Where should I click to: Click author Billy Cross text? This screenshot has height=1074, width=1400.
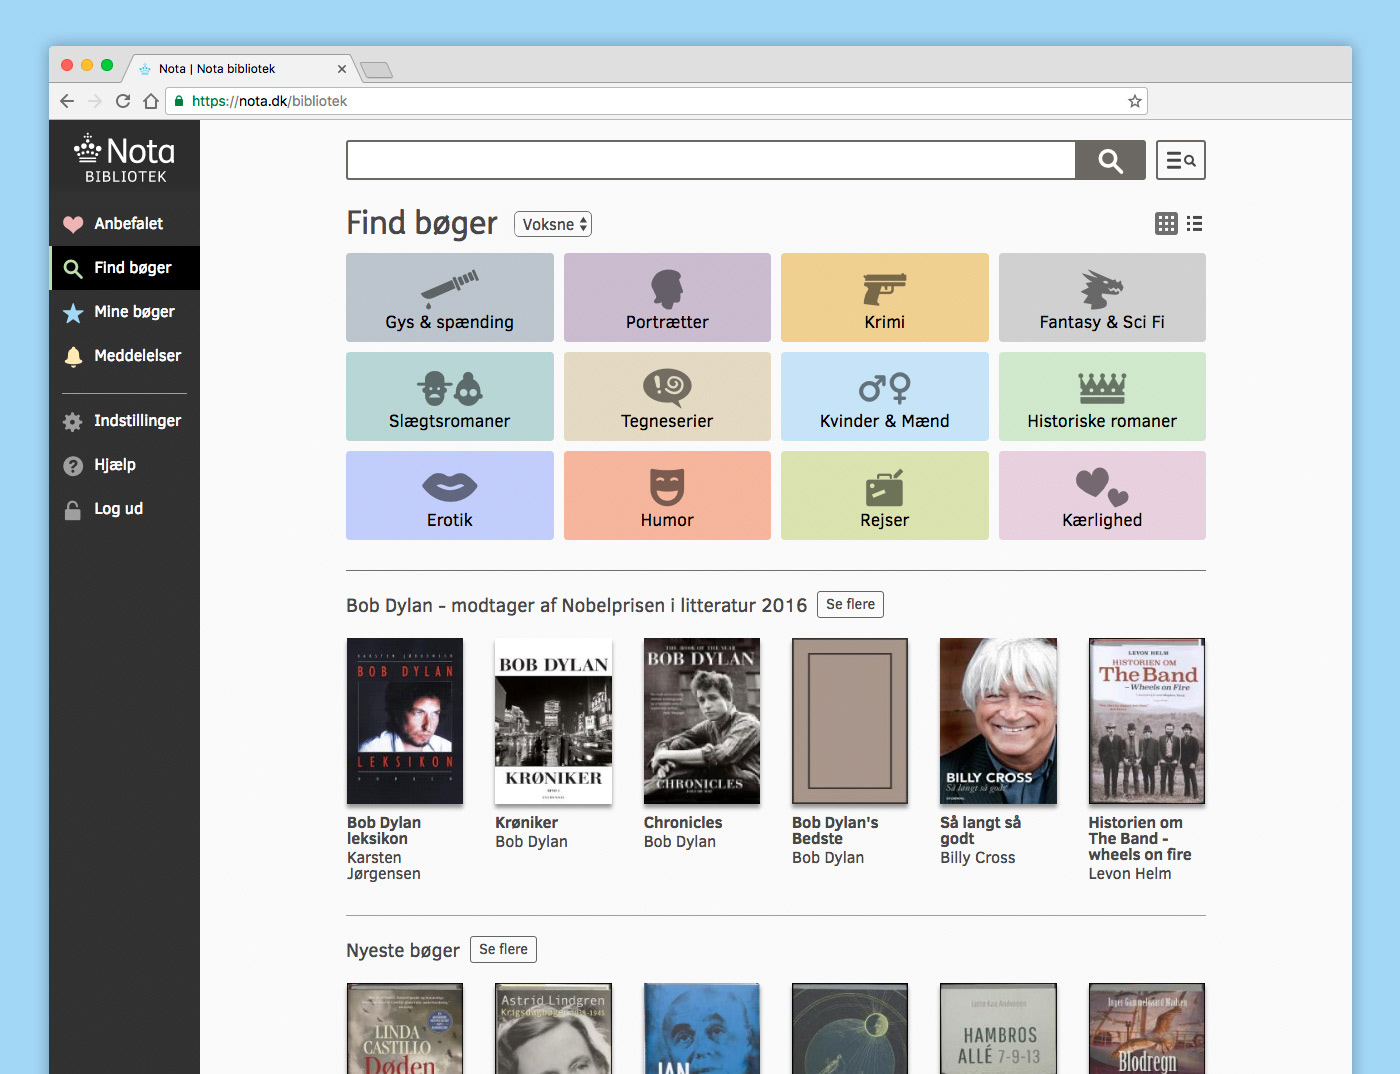pos(977,857)
